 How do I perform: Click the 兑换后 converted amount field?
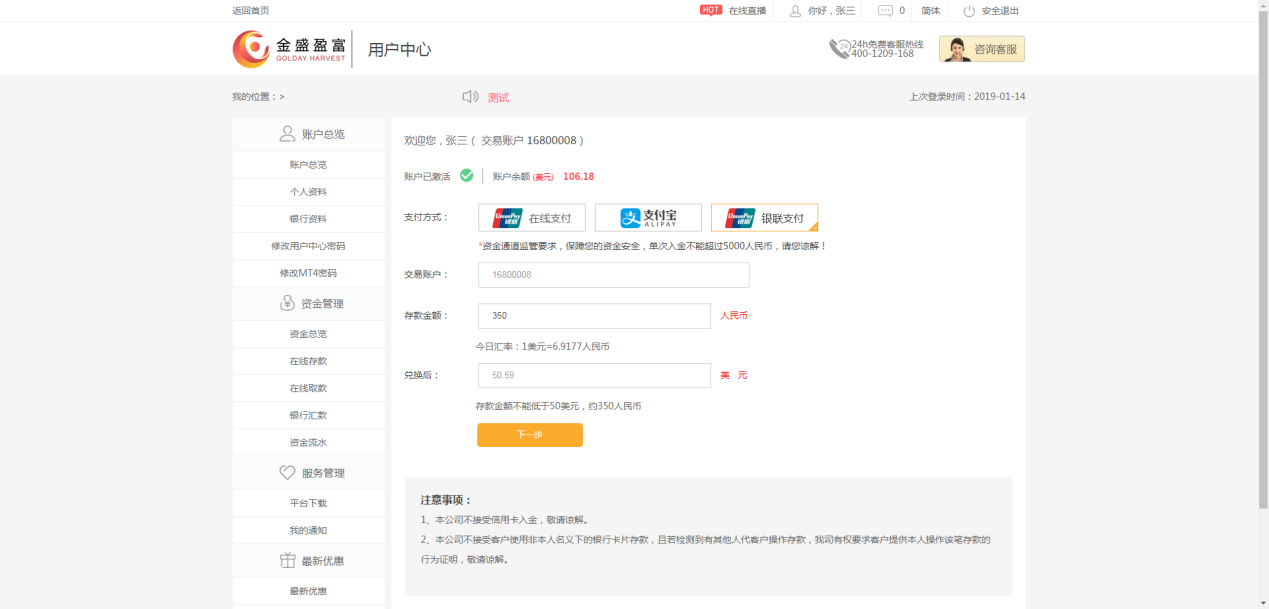click(594, 376)
